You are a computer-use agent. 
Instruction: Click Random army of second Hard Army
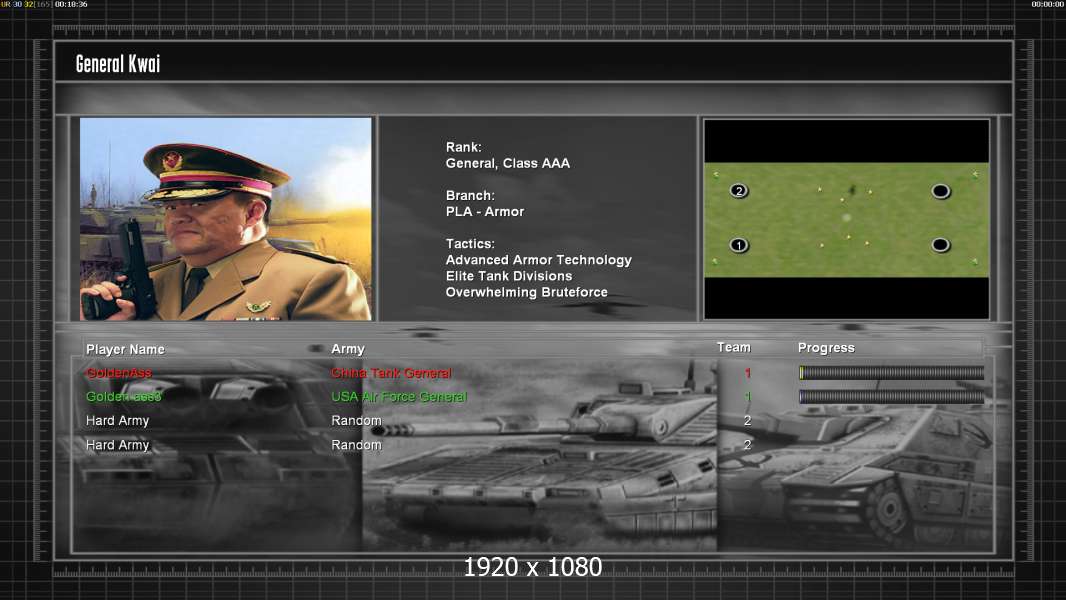pos(356,445)
